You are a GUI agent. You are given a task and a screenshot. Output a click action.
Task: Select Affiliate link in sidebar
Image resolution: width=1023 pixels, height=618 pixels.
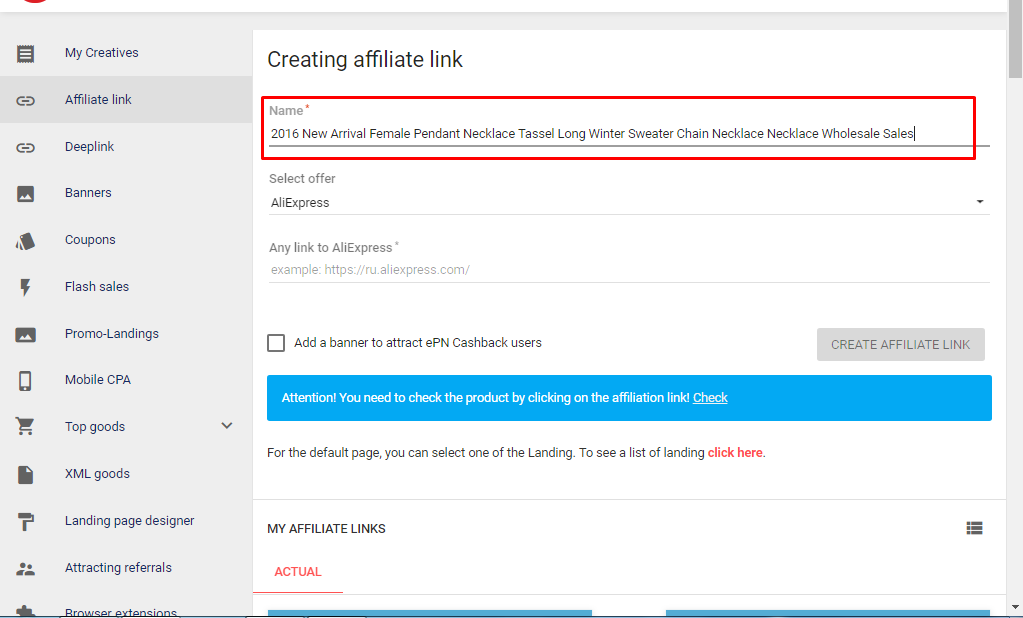(x=126, y=100)
